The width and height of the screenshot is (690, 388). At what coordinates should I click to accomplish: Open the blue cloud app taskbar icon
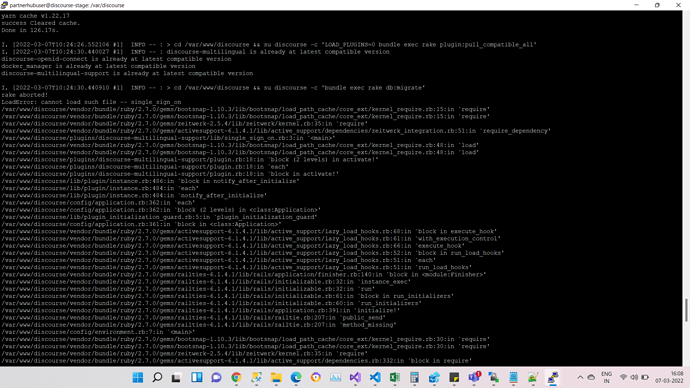click(434, 377)
